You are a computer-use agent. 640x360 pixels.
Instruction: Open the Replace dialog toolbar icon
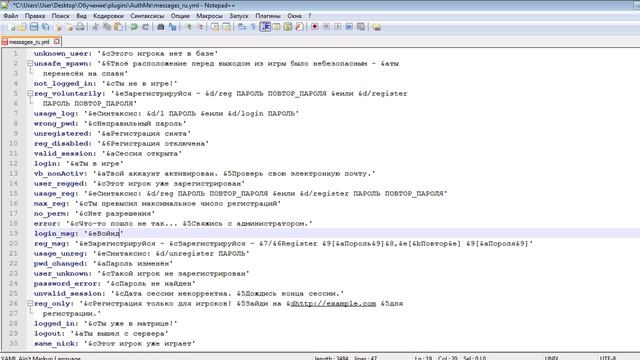click(x=172, y=27)
